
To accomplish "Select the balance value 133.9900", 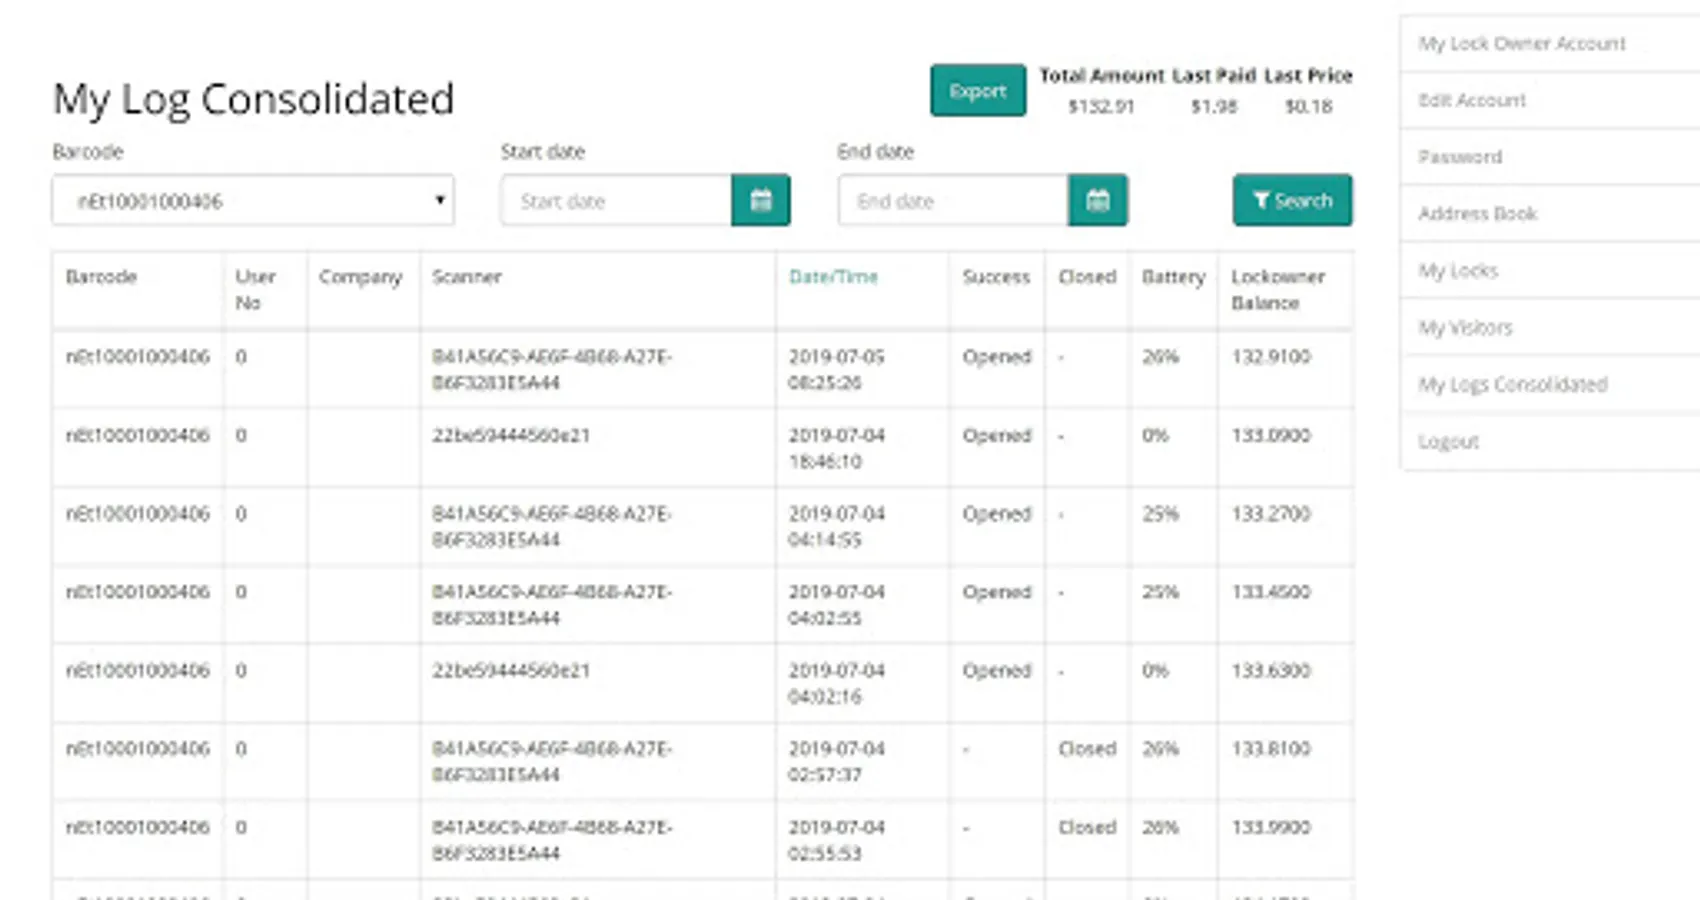I will [1271, 828].
